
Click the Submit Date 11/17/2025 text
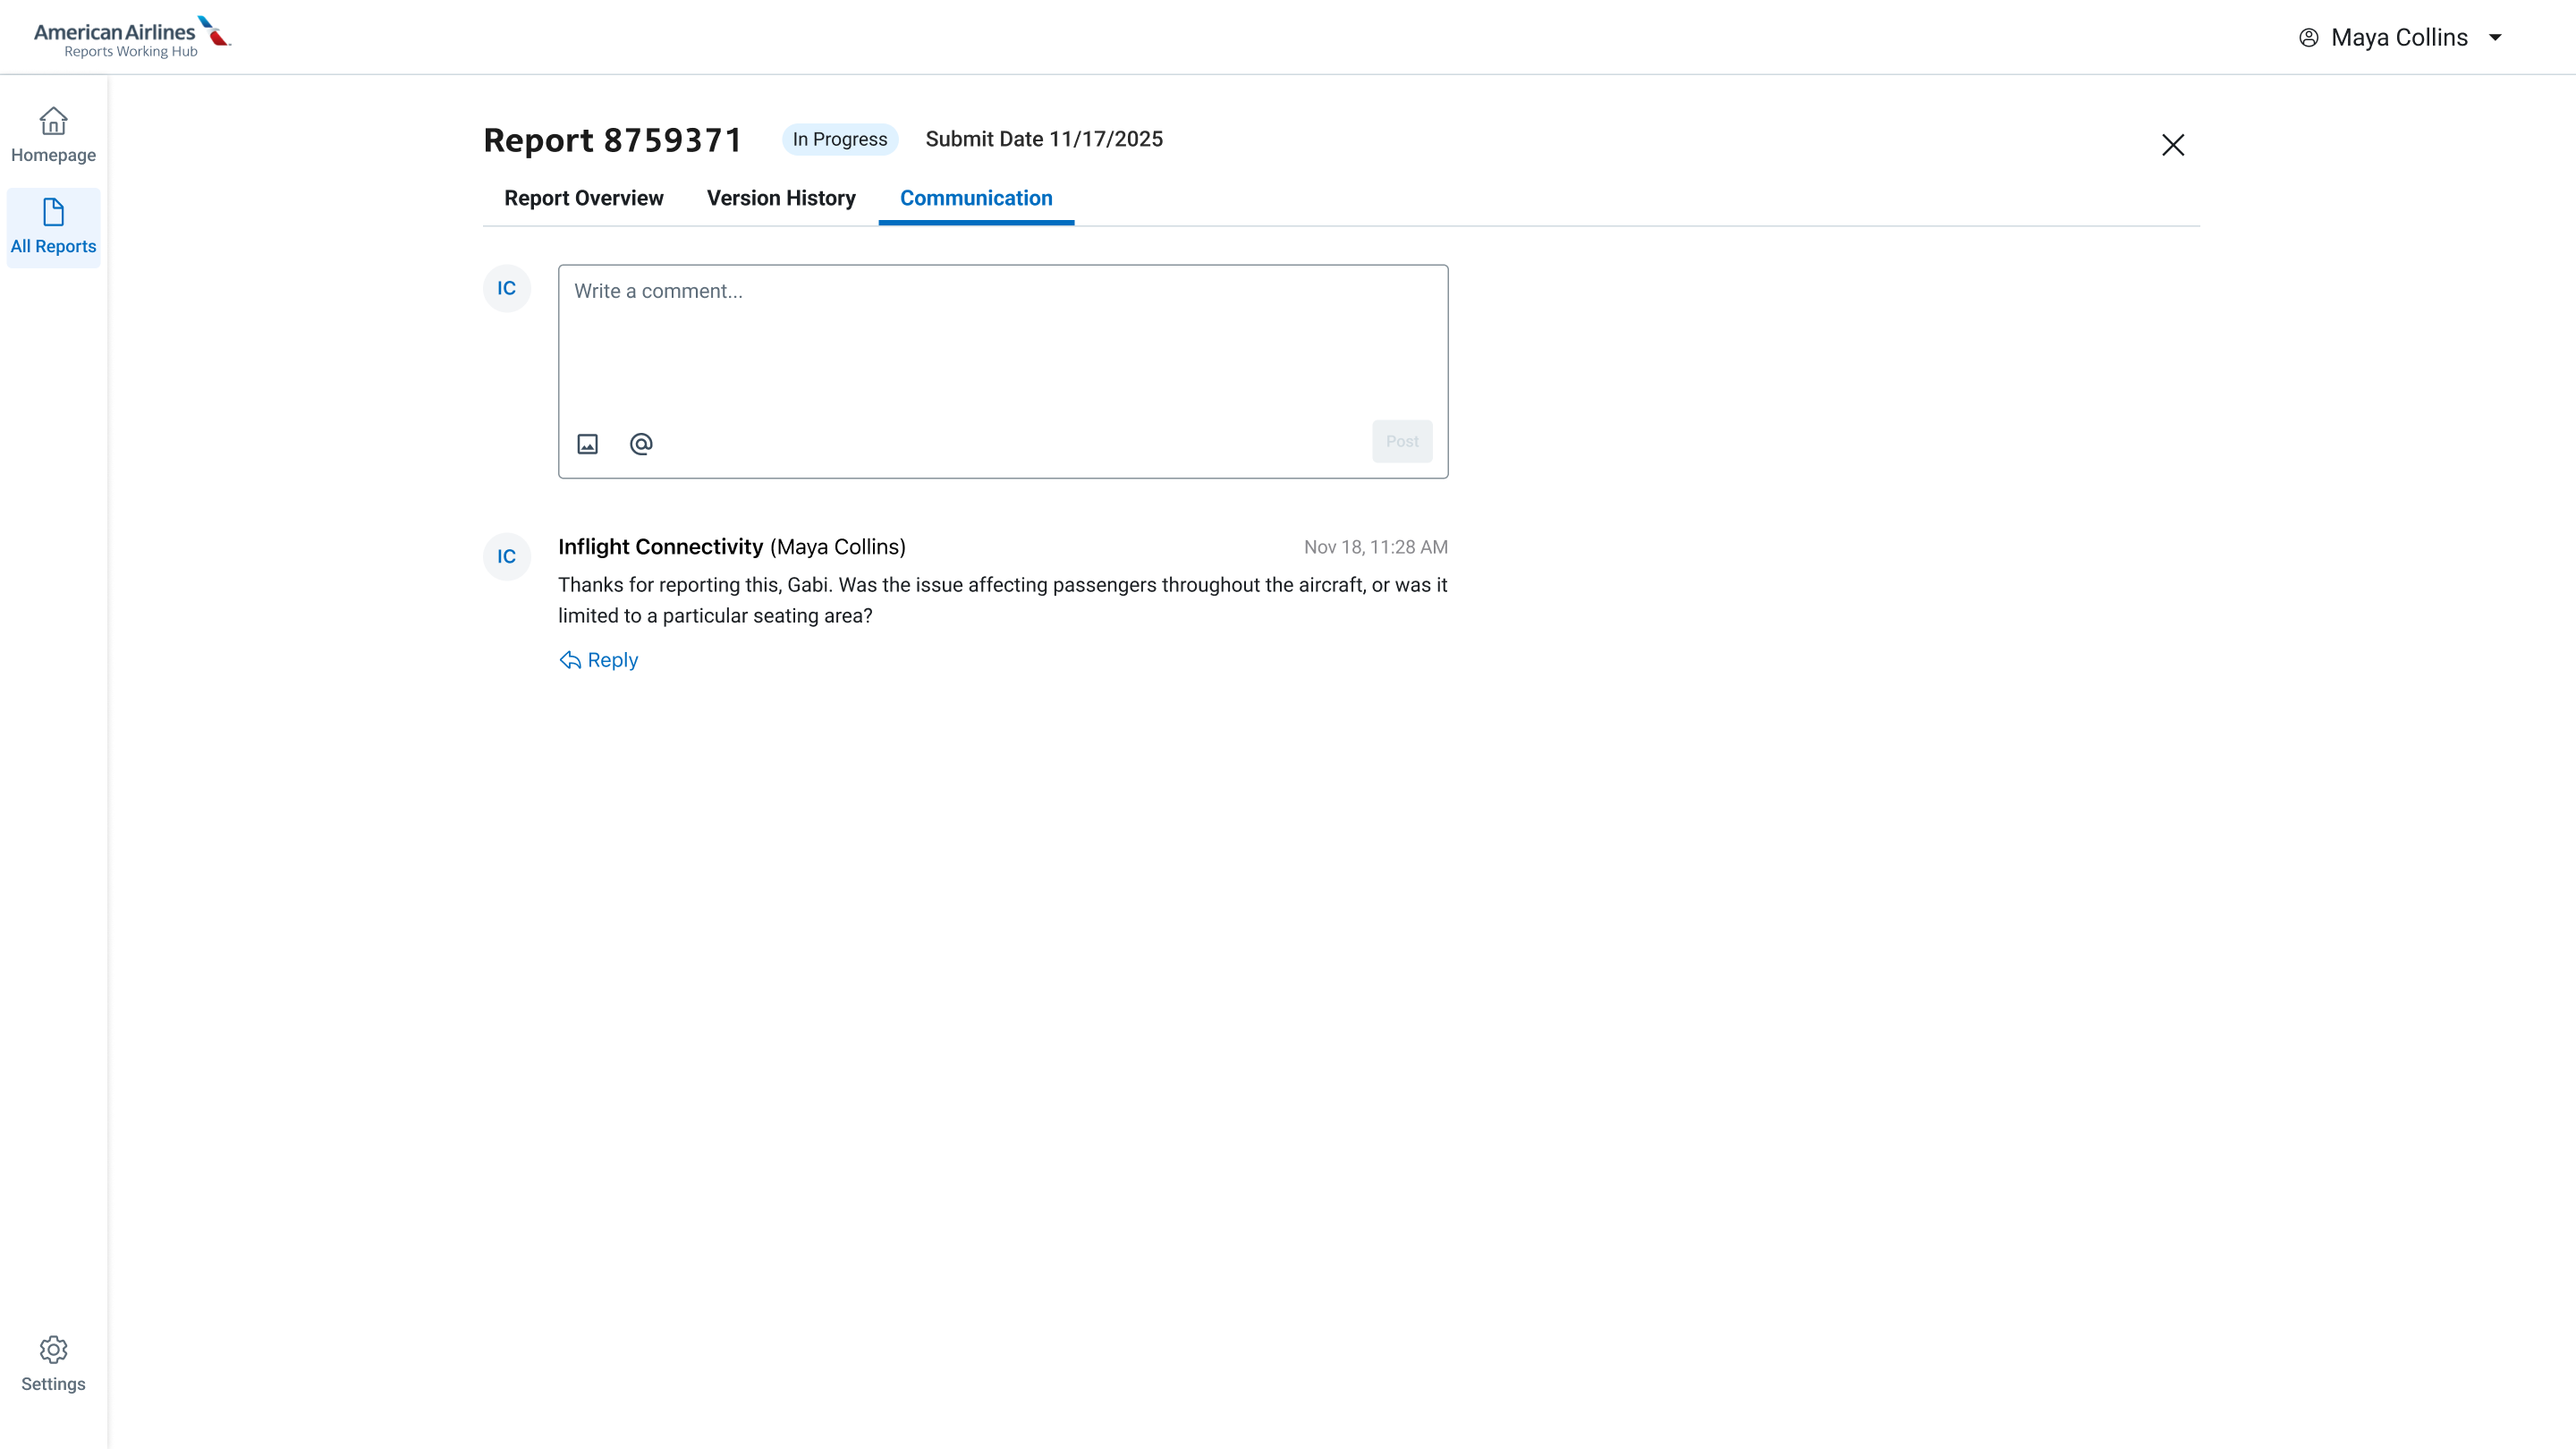click(1044, 139)
